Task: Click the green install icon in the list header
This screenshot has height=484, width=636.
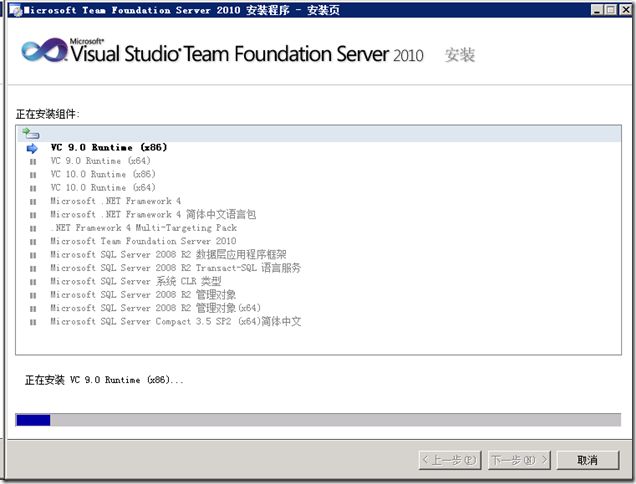Action: point(30,133)
